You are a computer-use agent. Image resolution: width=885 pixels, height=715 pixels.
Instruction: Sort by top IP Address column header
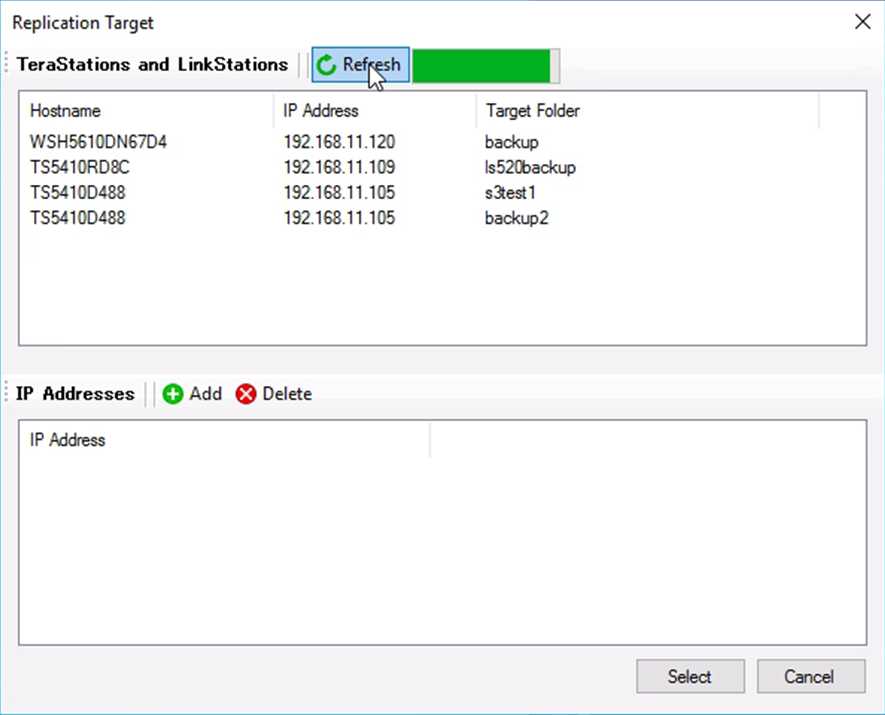[321, 110]
